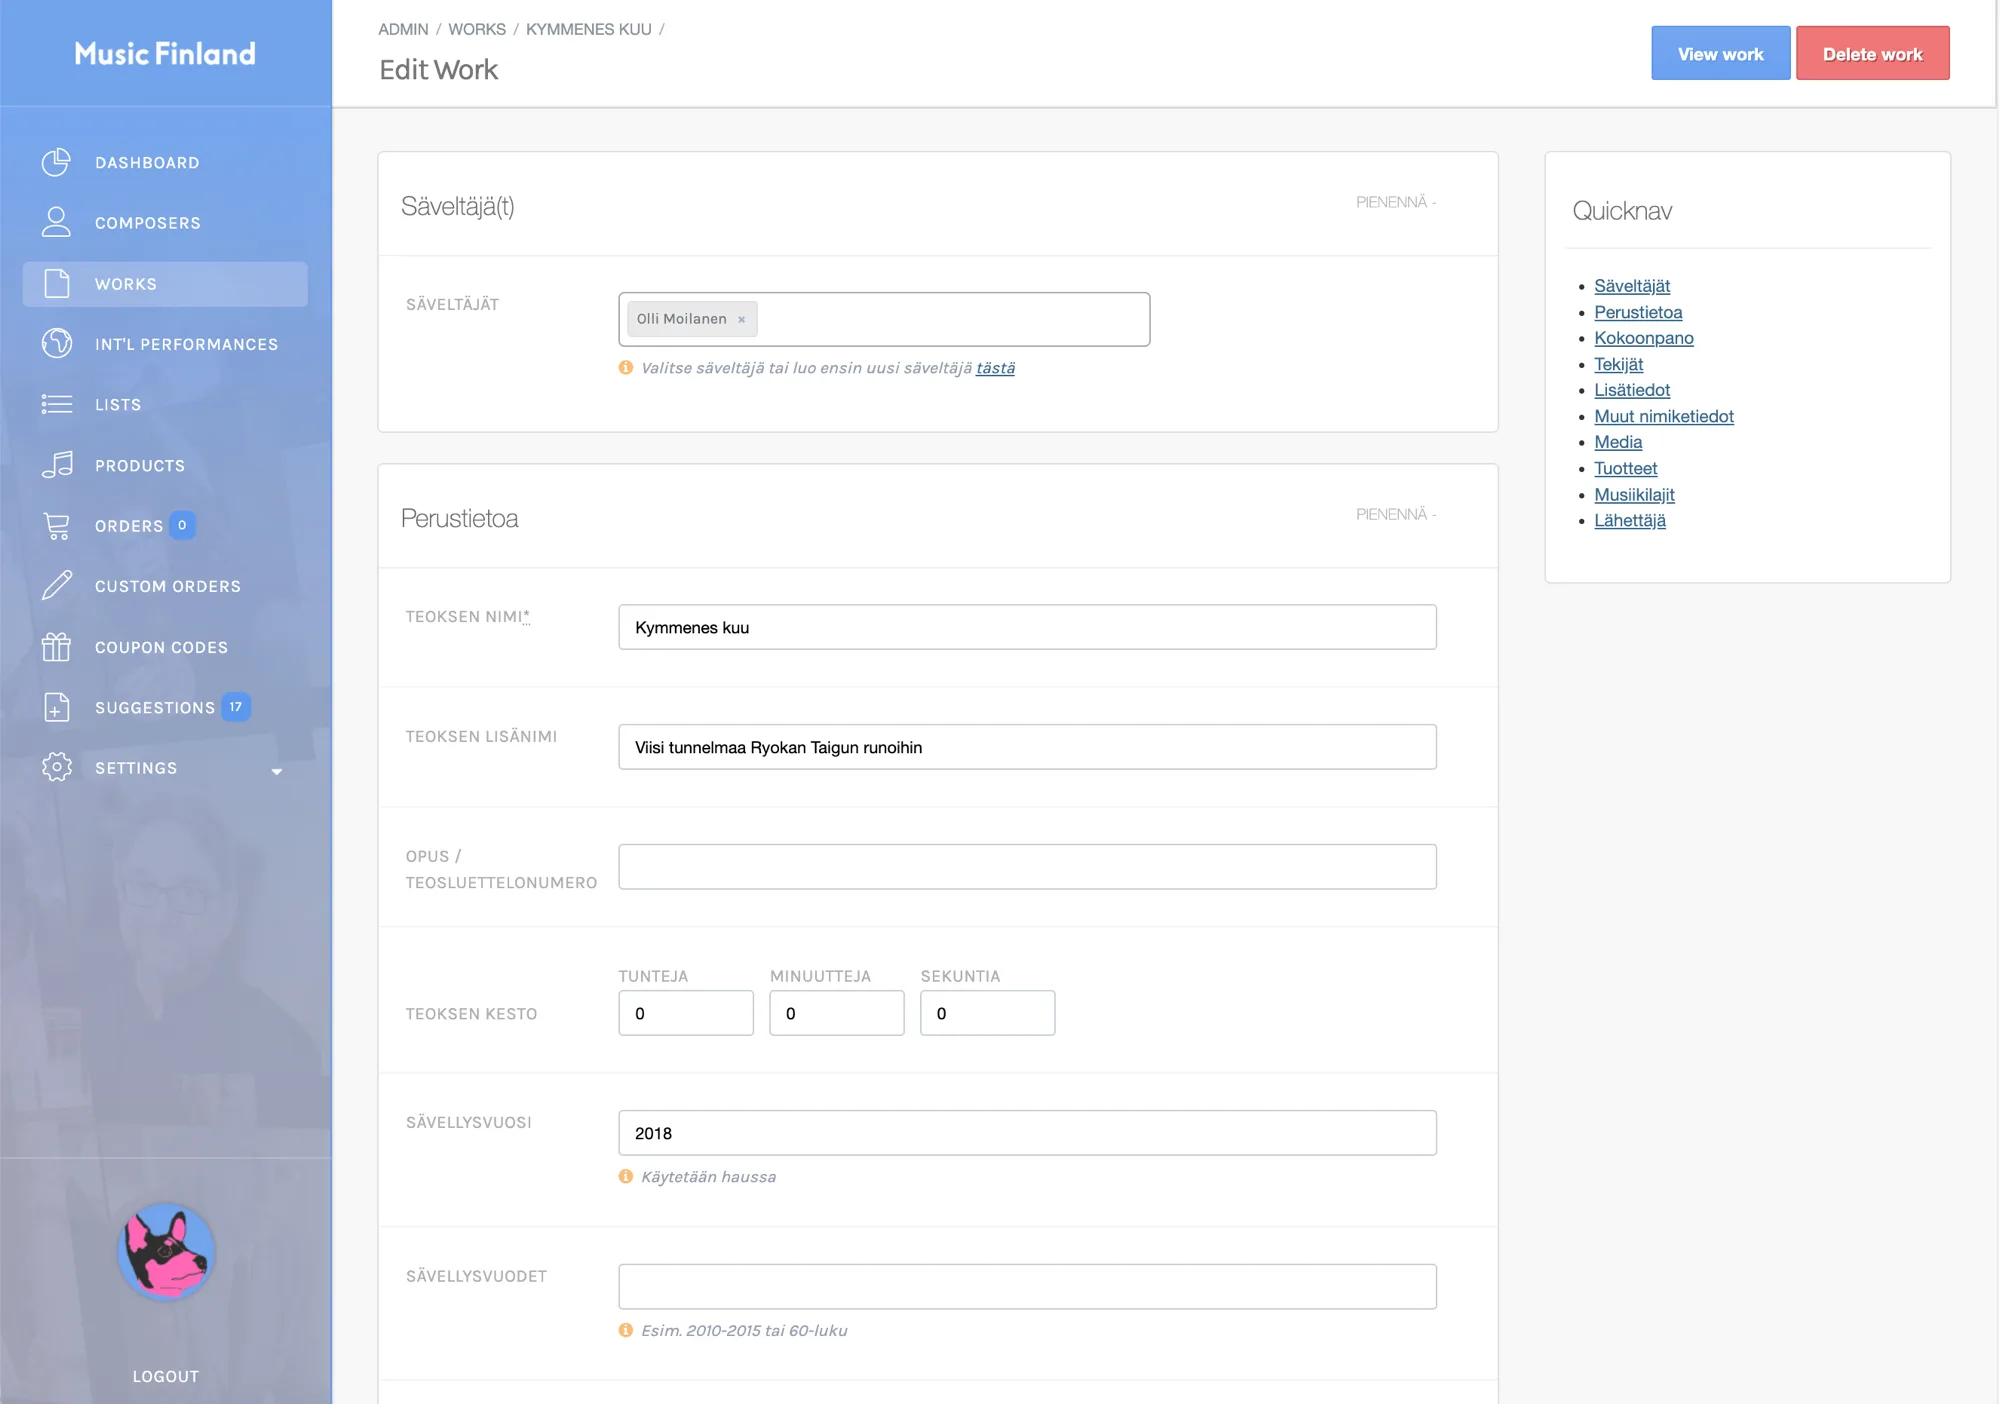The width and height of the screenshot is (2000, 1404).
Task: Click the Settings gear icon
Action: pos(57,767)
